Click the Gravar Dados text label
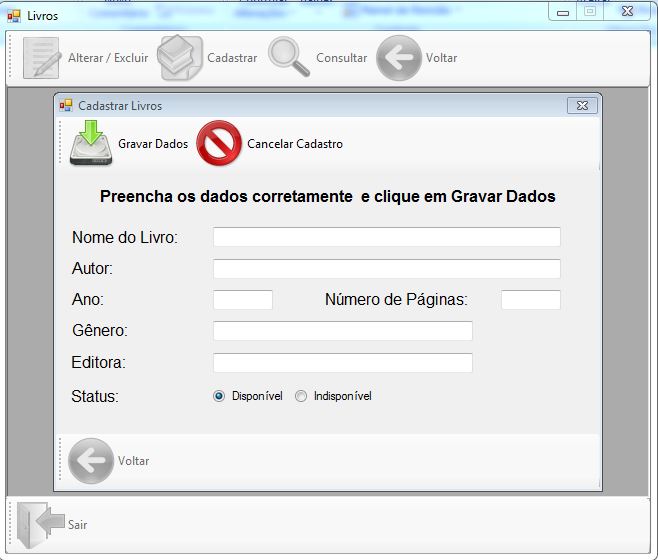The width and height of the screenshot is (658, 560). [x=153, y=144]
